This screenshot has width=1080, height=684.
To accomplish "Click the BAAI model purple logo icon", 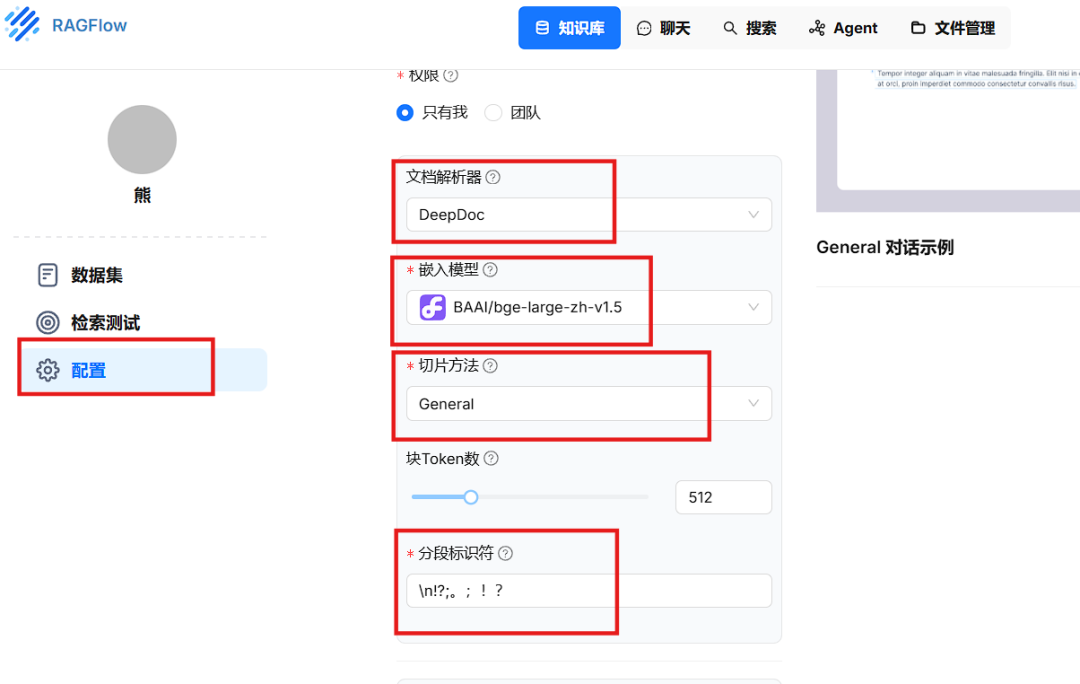I will (433, 307).
